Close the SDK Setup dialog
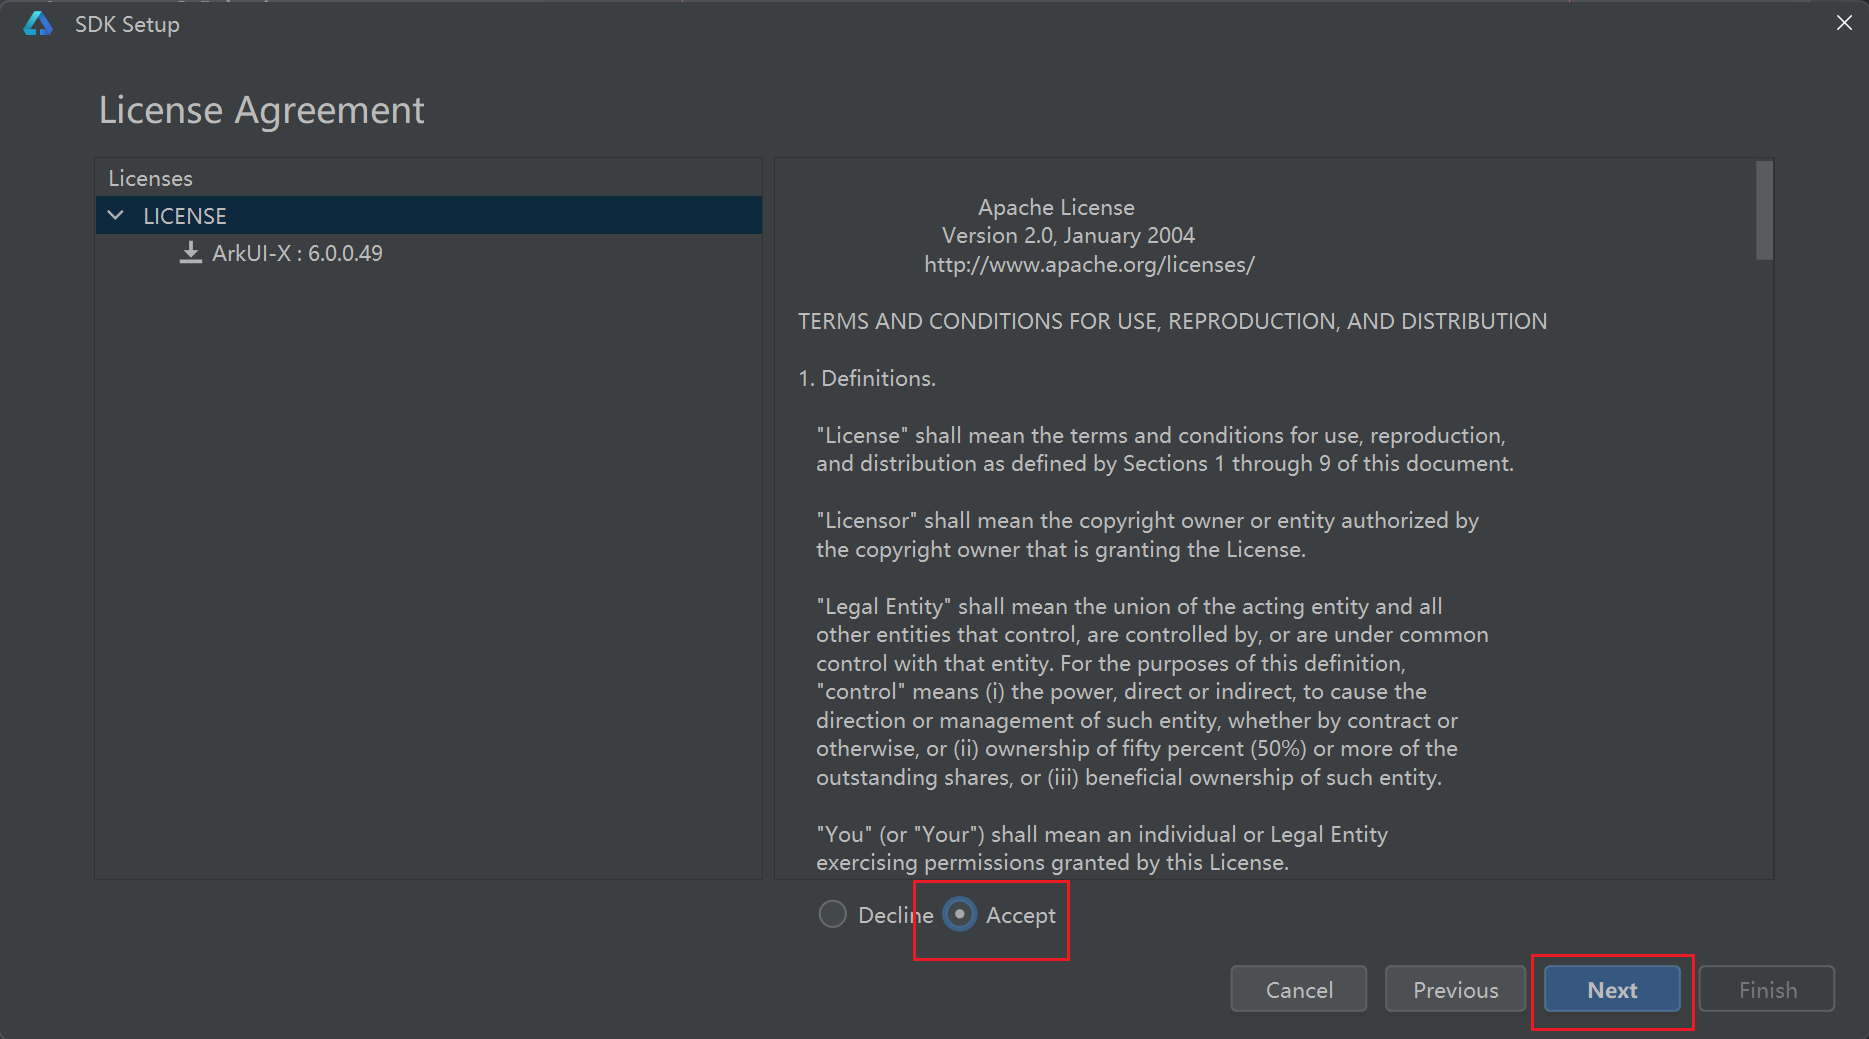1869x1039 pixels. tap(1844, 23)
